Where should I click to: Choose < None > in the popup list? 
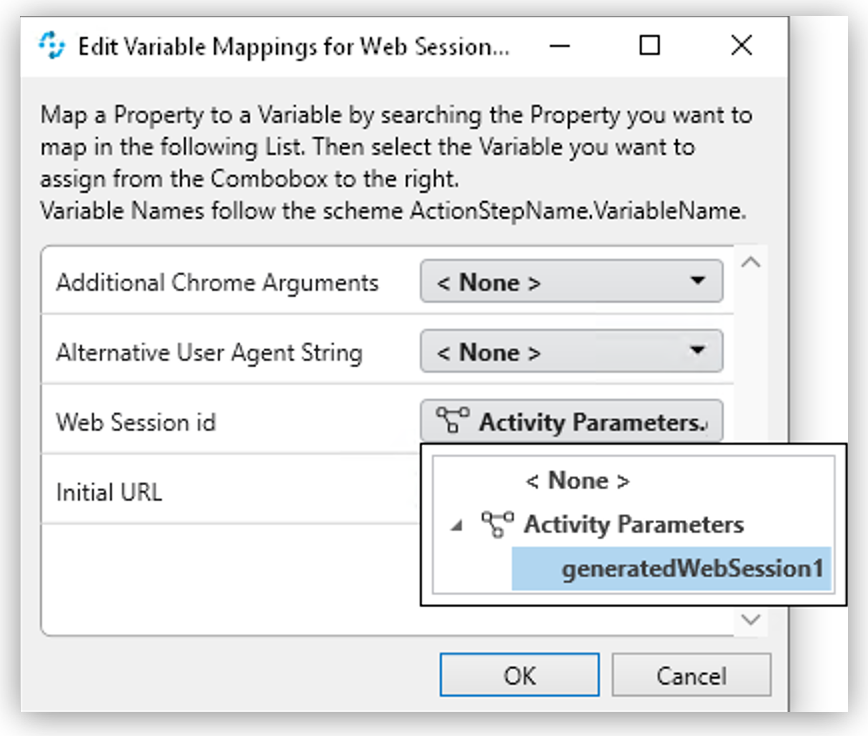tap(577, 480)
